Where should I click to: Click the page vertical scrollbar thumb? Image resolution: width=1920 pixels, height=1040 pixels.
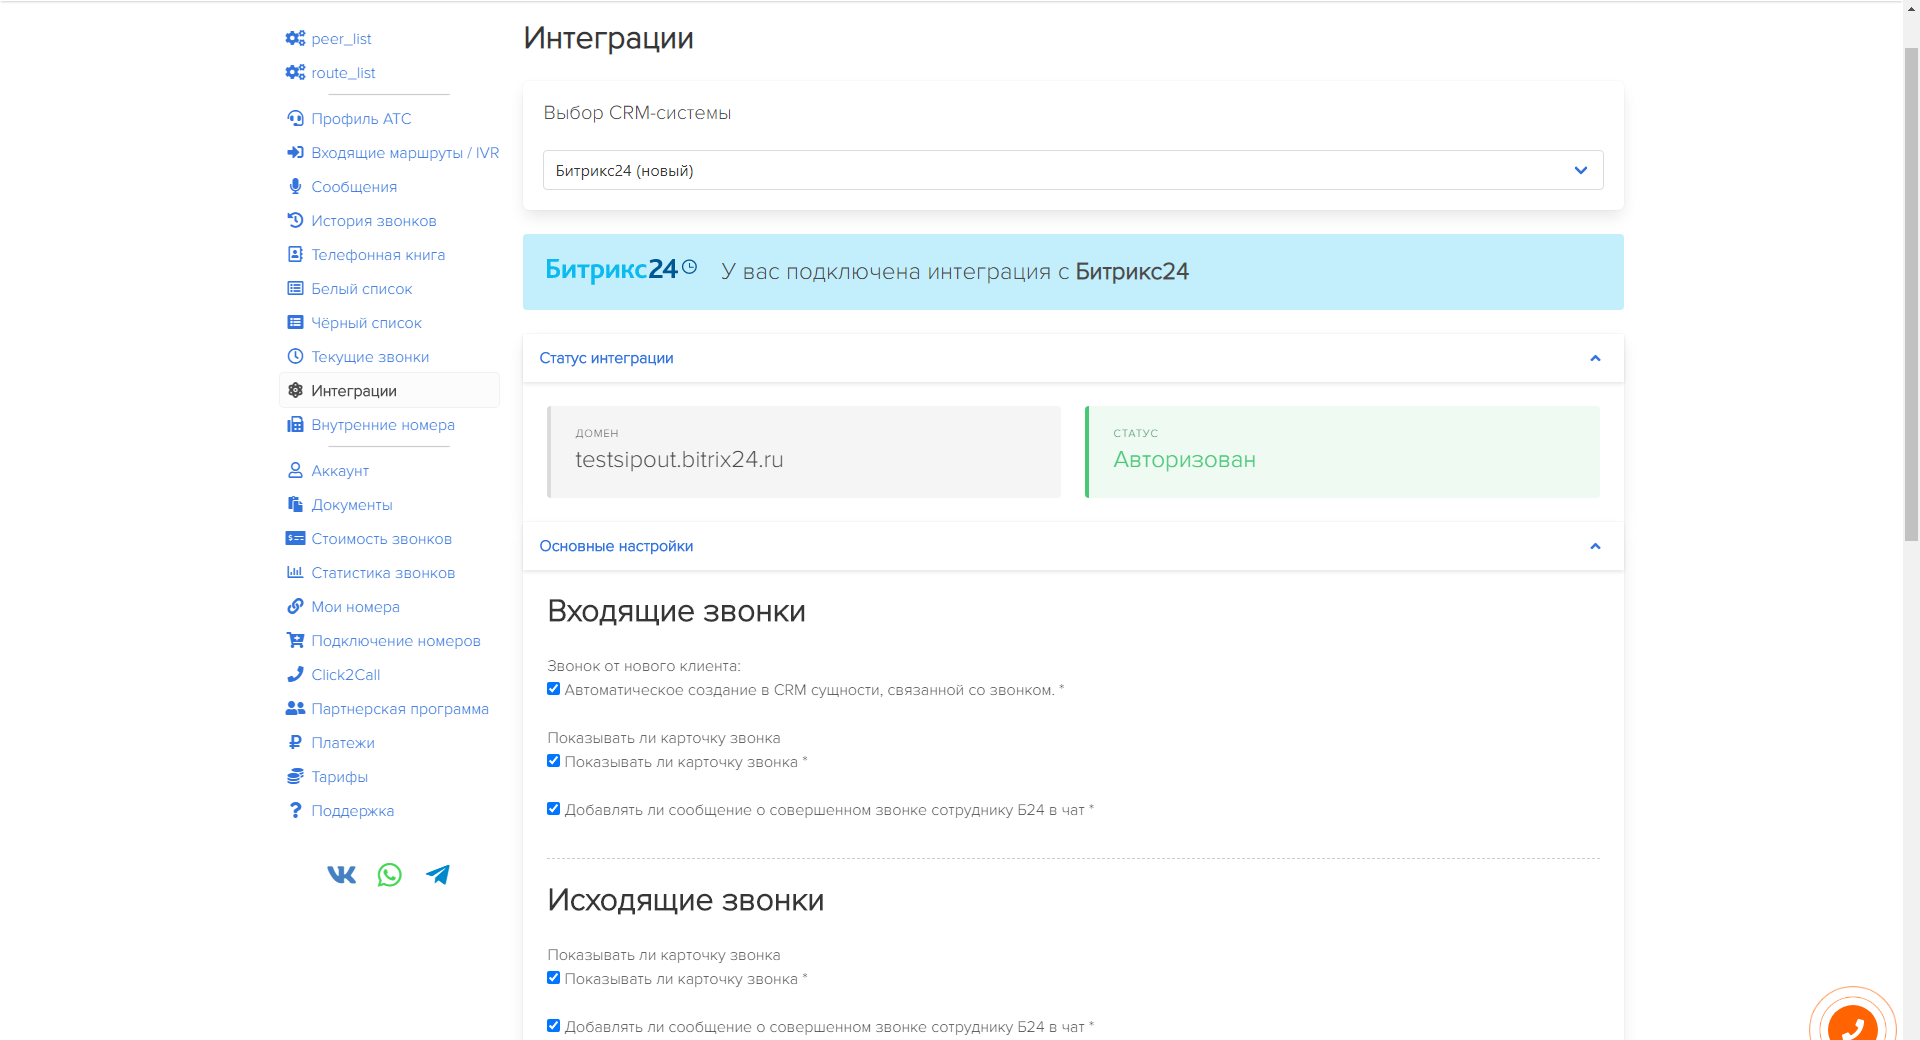click(x=1911, y=293)
